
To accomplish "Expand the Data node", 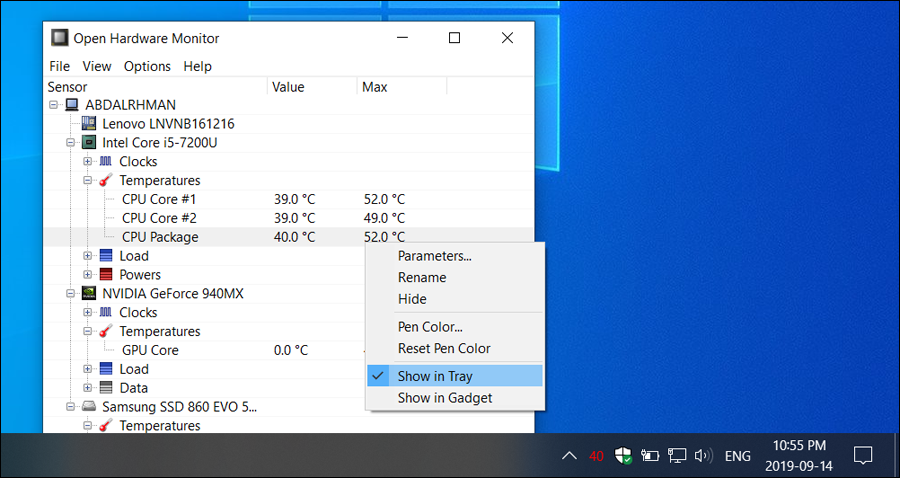I will click(x=87, y=388).
